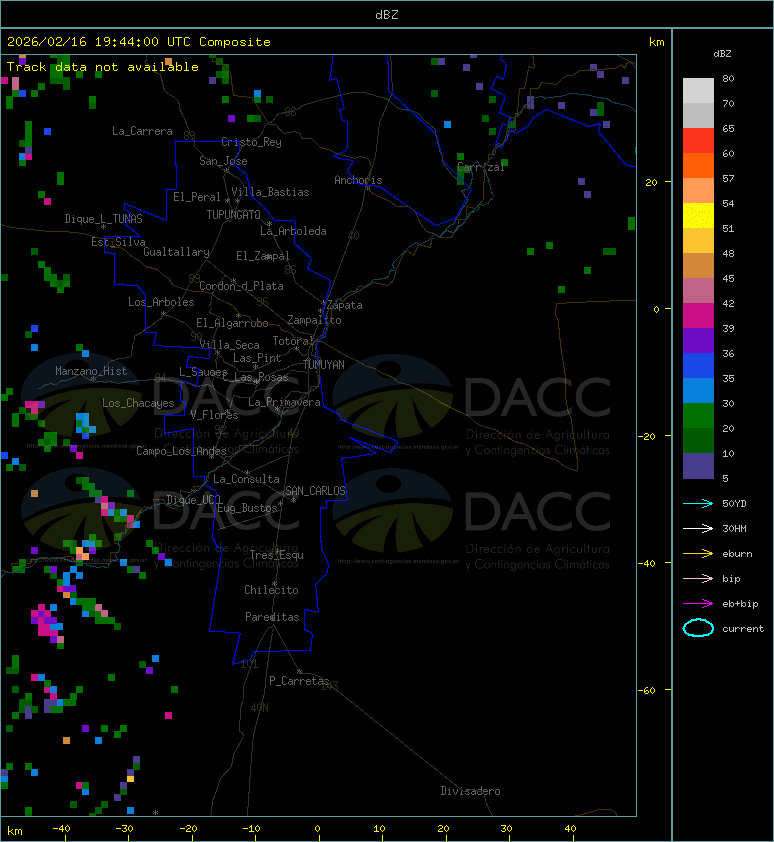The image size is (774, 842).
Task: Click the P_Carretas label
Action: (299, 681)
